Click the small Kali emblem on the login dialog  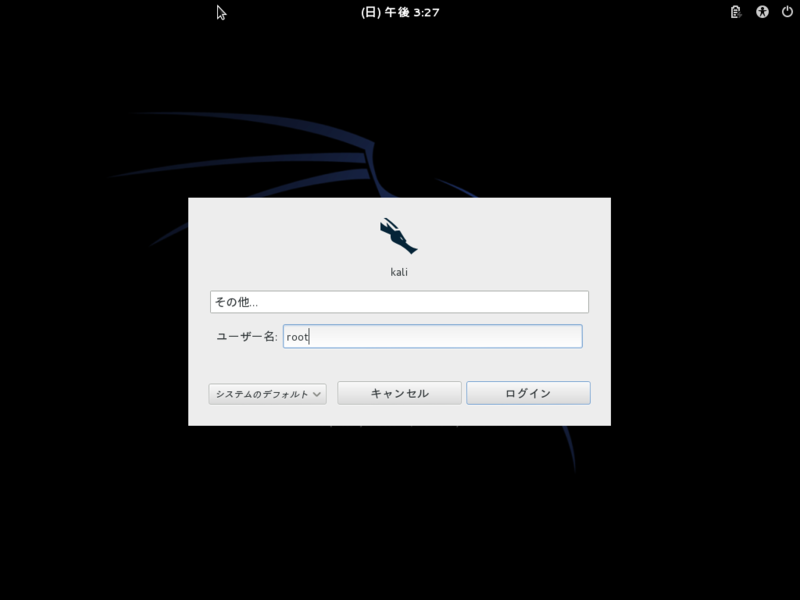(398, 234)
